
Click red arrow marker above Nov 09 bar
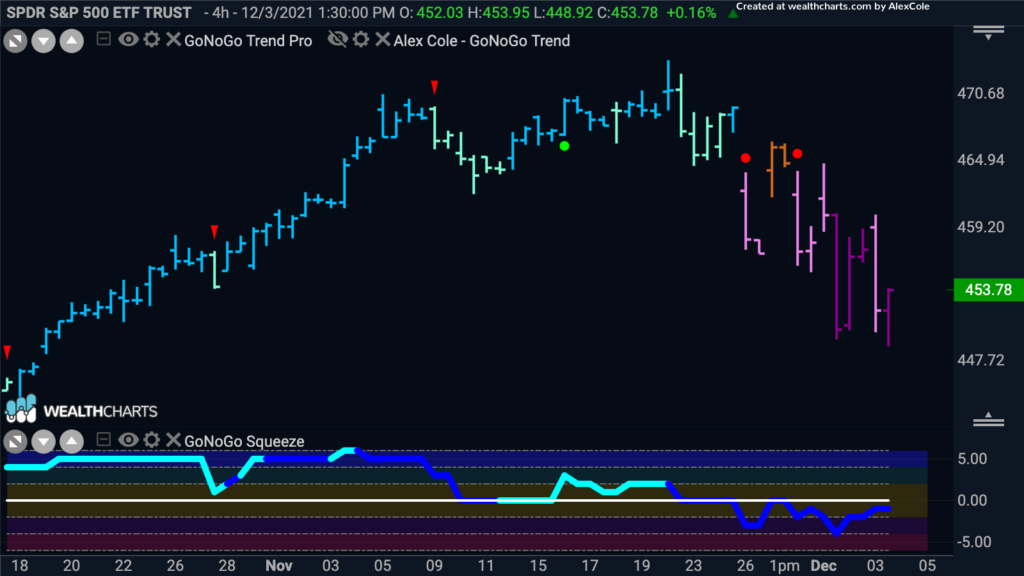434,87
